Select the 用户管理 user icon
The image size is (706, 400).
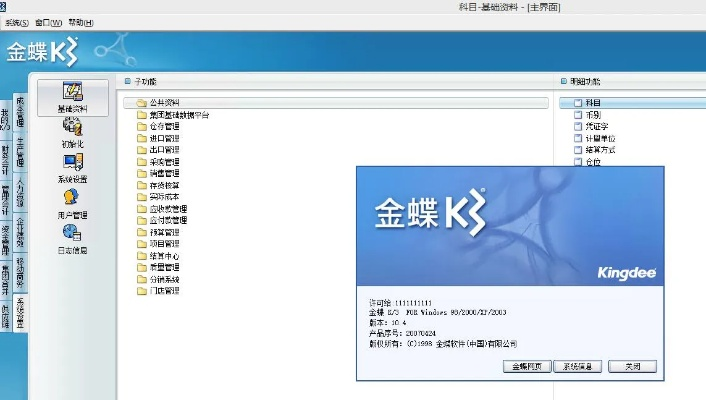[72, 197]
